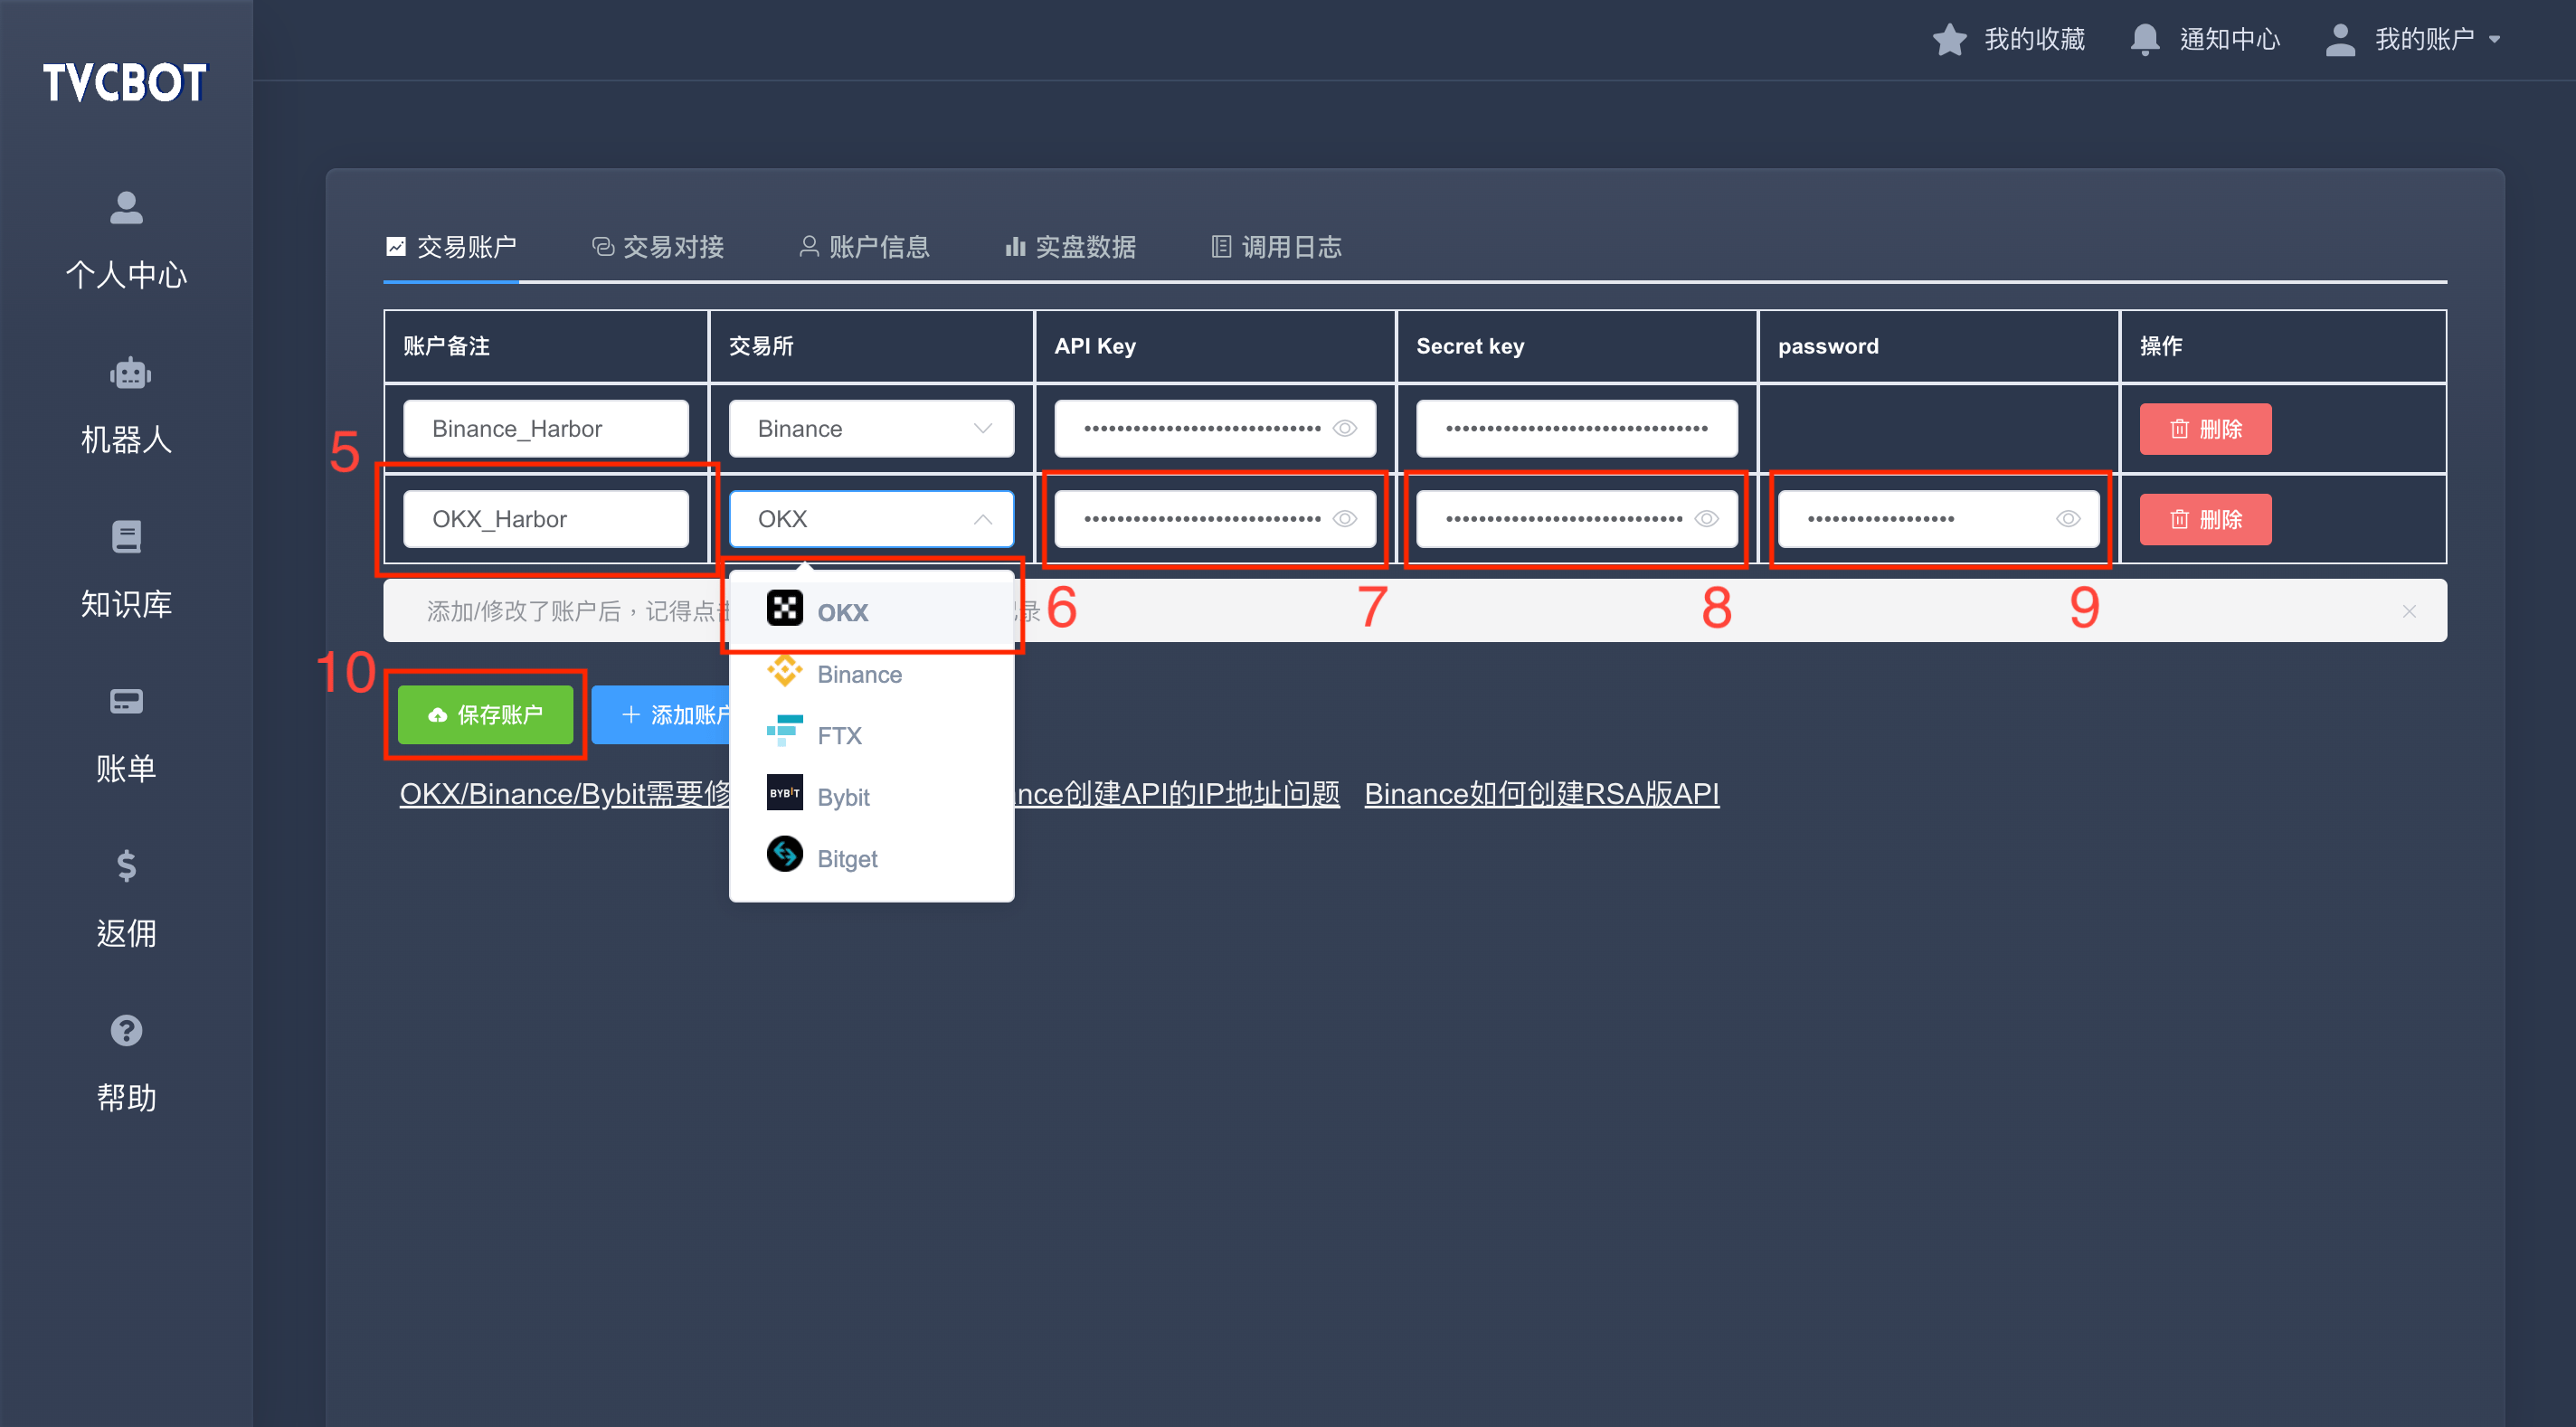Viewport: 2576px width, 1427px height.
Task: Open the 账单 card icon
Action: [126, 702]
